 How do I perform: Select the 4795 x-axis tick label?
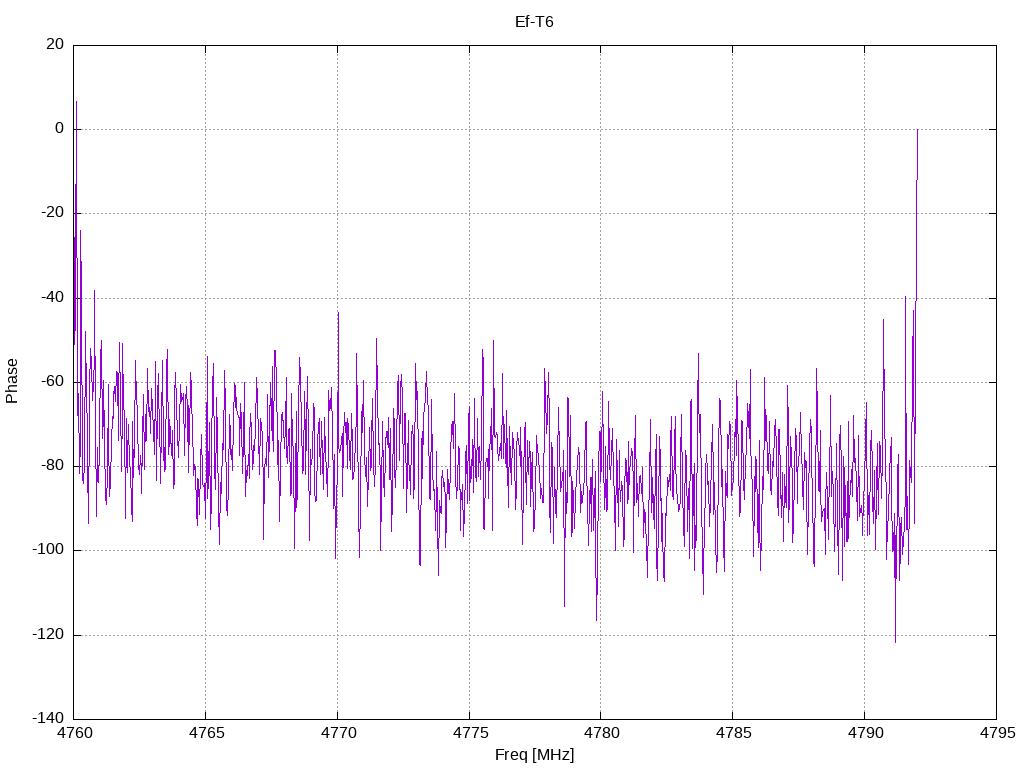point(995,733)
